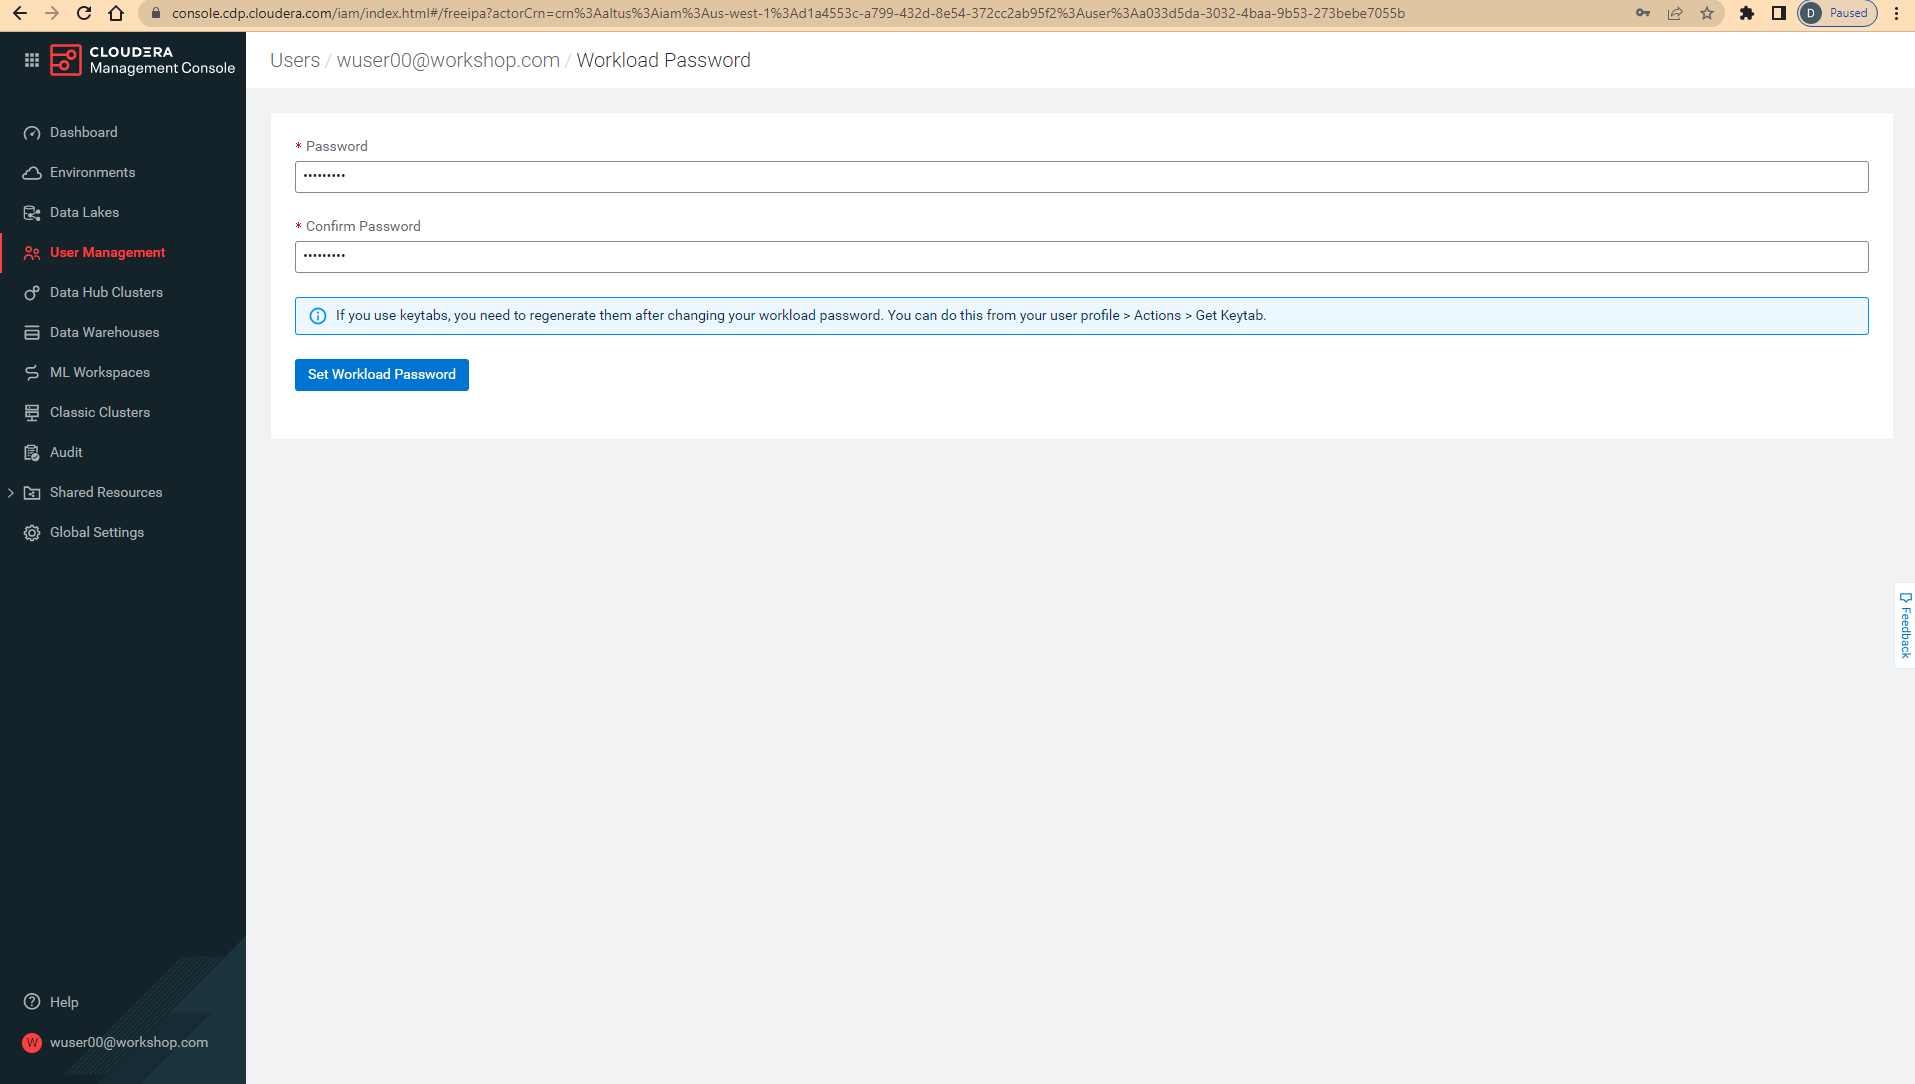
Task: Click the Paused profile button
Action: point(1838,13)
